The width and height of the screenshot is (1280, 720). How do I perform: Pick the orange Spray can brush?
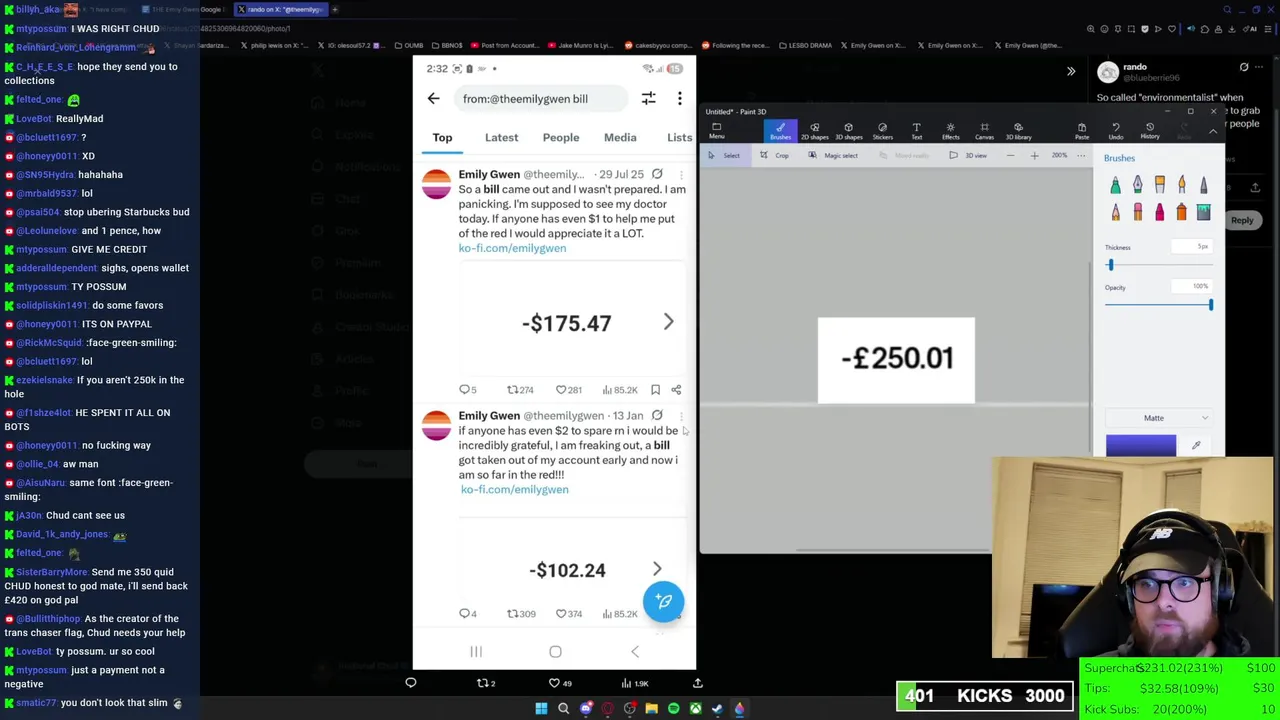click(x=1181, y=211)
